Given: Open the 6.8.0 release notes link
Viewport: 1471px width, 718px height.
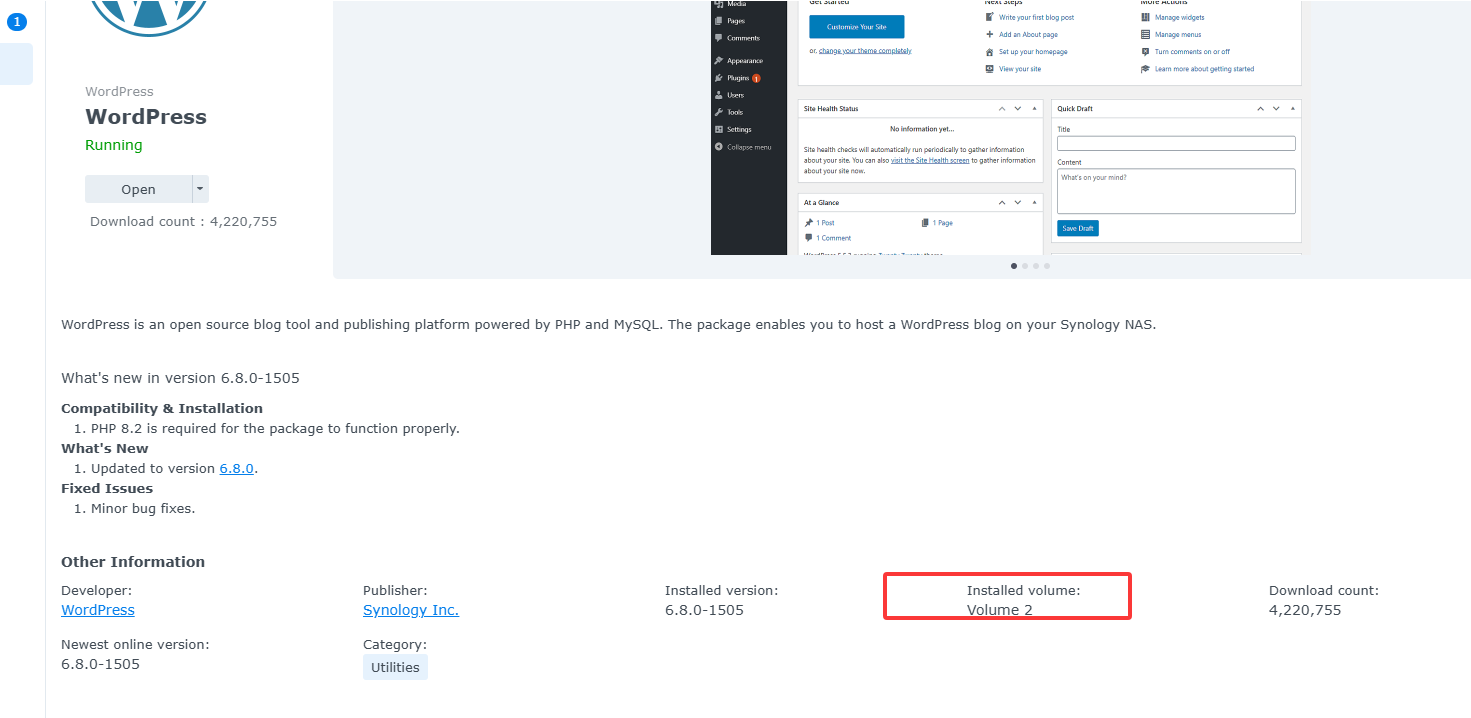Looking at the screenshot, I should tap(237, 468).
